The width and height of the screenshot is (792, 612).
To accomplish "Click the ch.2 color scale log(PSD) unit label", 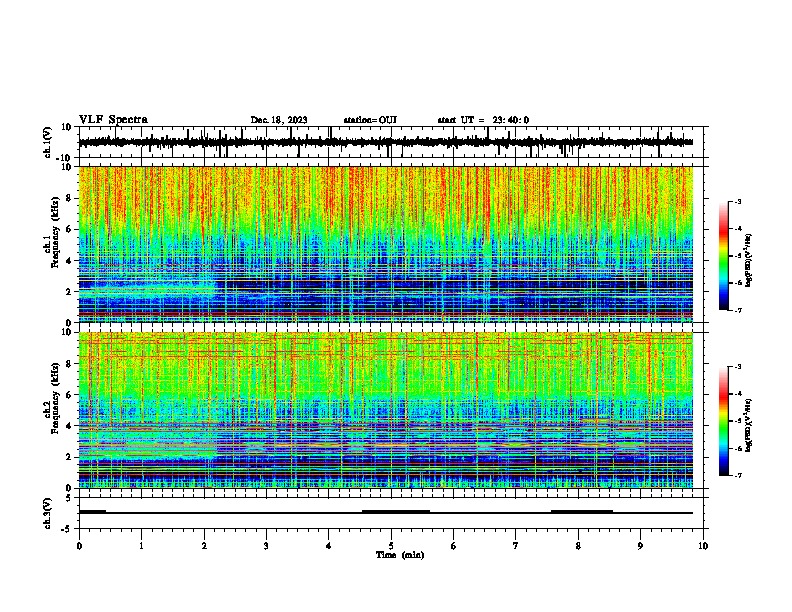I will (749, 425).
